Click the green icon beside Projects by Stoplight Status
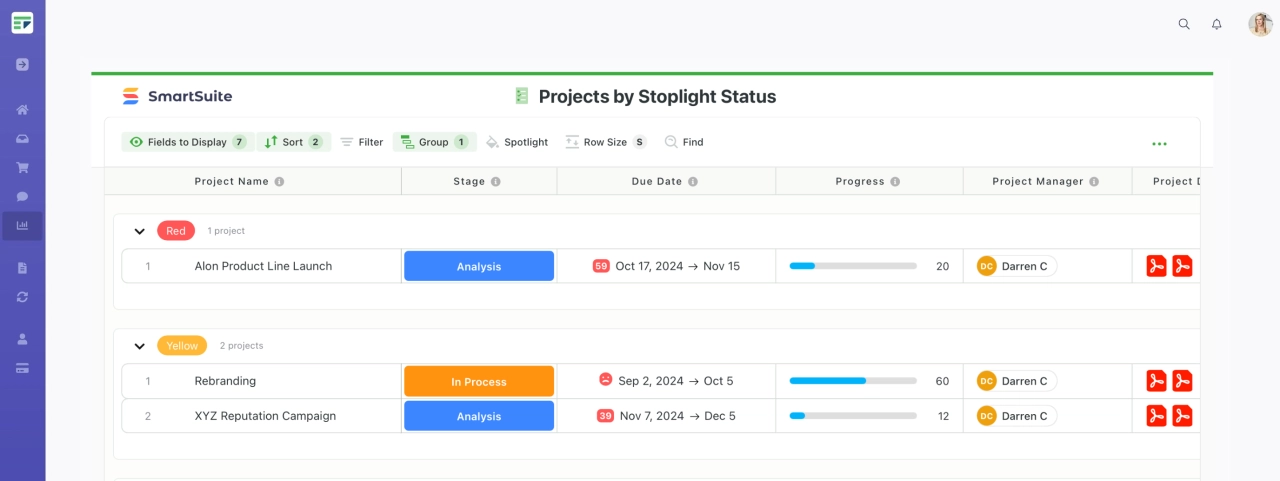1280x481 pixels. (521, 96)
